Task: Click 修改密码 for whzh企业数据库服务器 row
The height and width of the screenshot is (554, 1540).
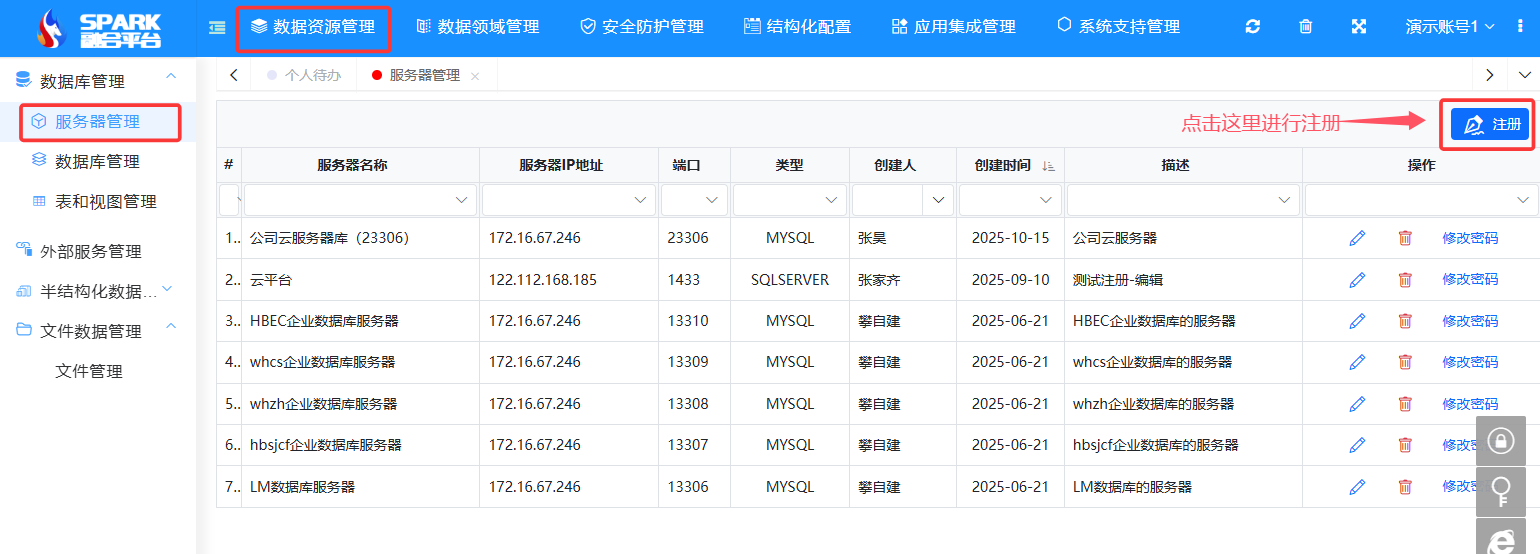Action: [x=1470, y=404]
